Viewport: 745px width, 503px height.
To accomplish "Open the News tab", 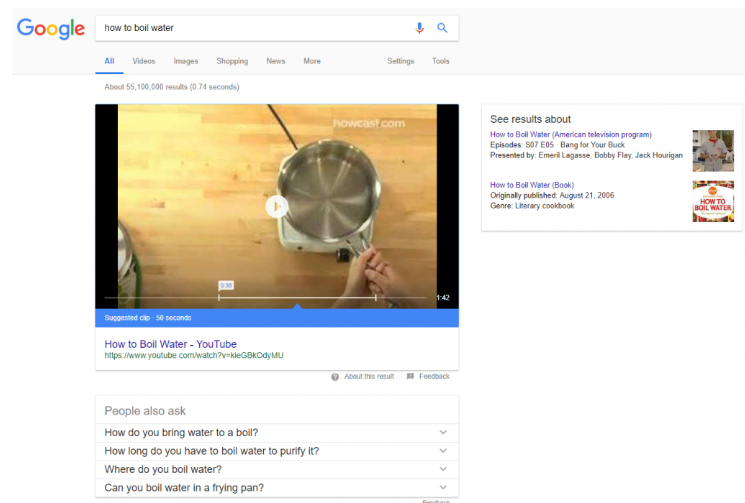I will (276, 61).
